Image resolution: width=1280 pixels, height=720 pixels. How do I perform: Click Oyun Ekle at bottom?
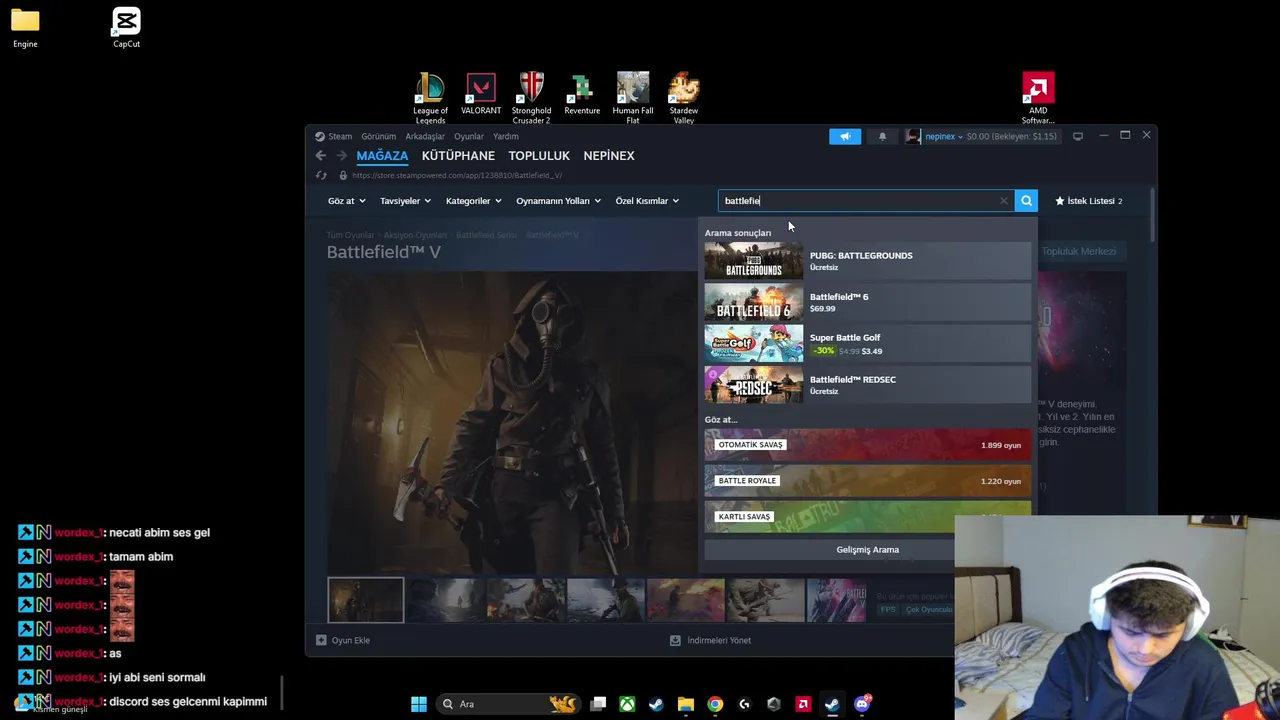[x=343, y=640]
